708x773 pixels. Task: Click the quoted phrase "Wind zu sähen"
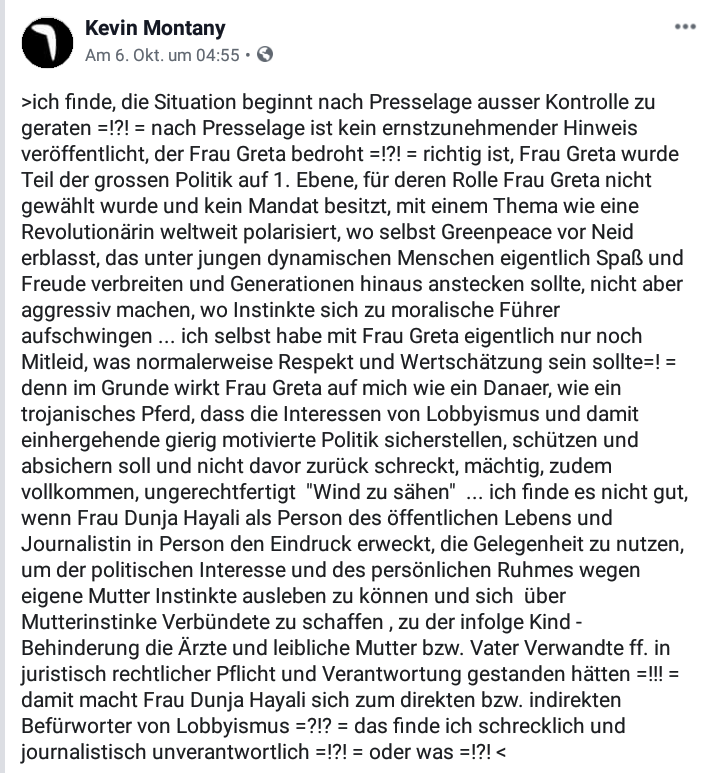click(380, 492)
